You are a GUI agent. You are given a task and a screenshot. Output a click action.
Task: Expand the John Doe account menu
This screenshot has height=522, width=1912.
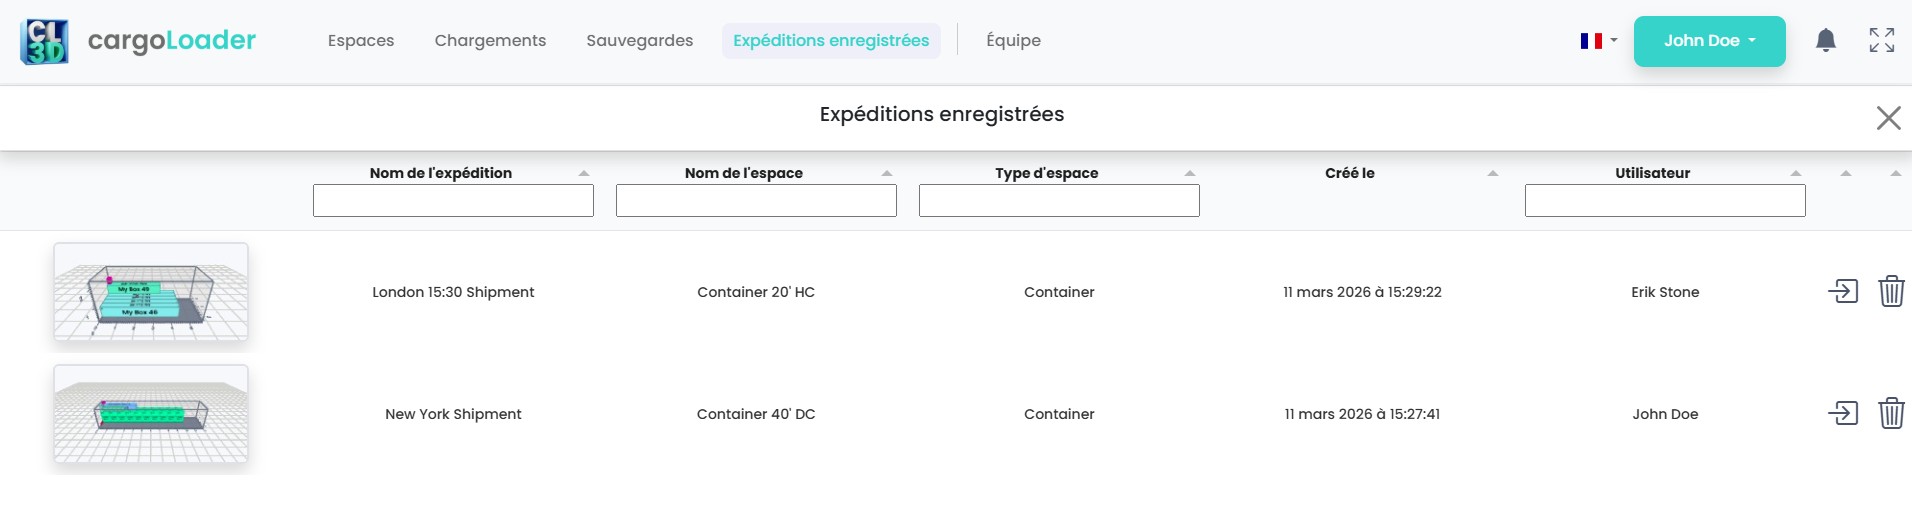point(1709,41)
